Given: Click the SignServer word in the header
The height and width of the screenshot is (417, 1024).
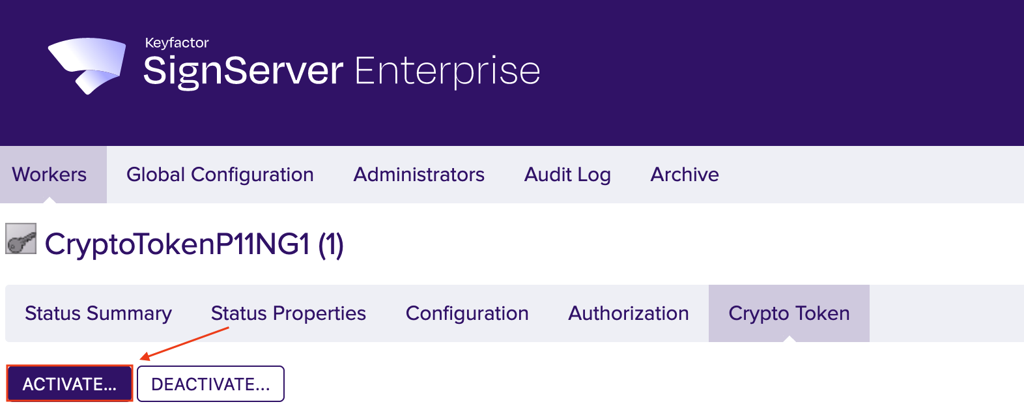Looking at the screenshot, I should coord(243,71).
